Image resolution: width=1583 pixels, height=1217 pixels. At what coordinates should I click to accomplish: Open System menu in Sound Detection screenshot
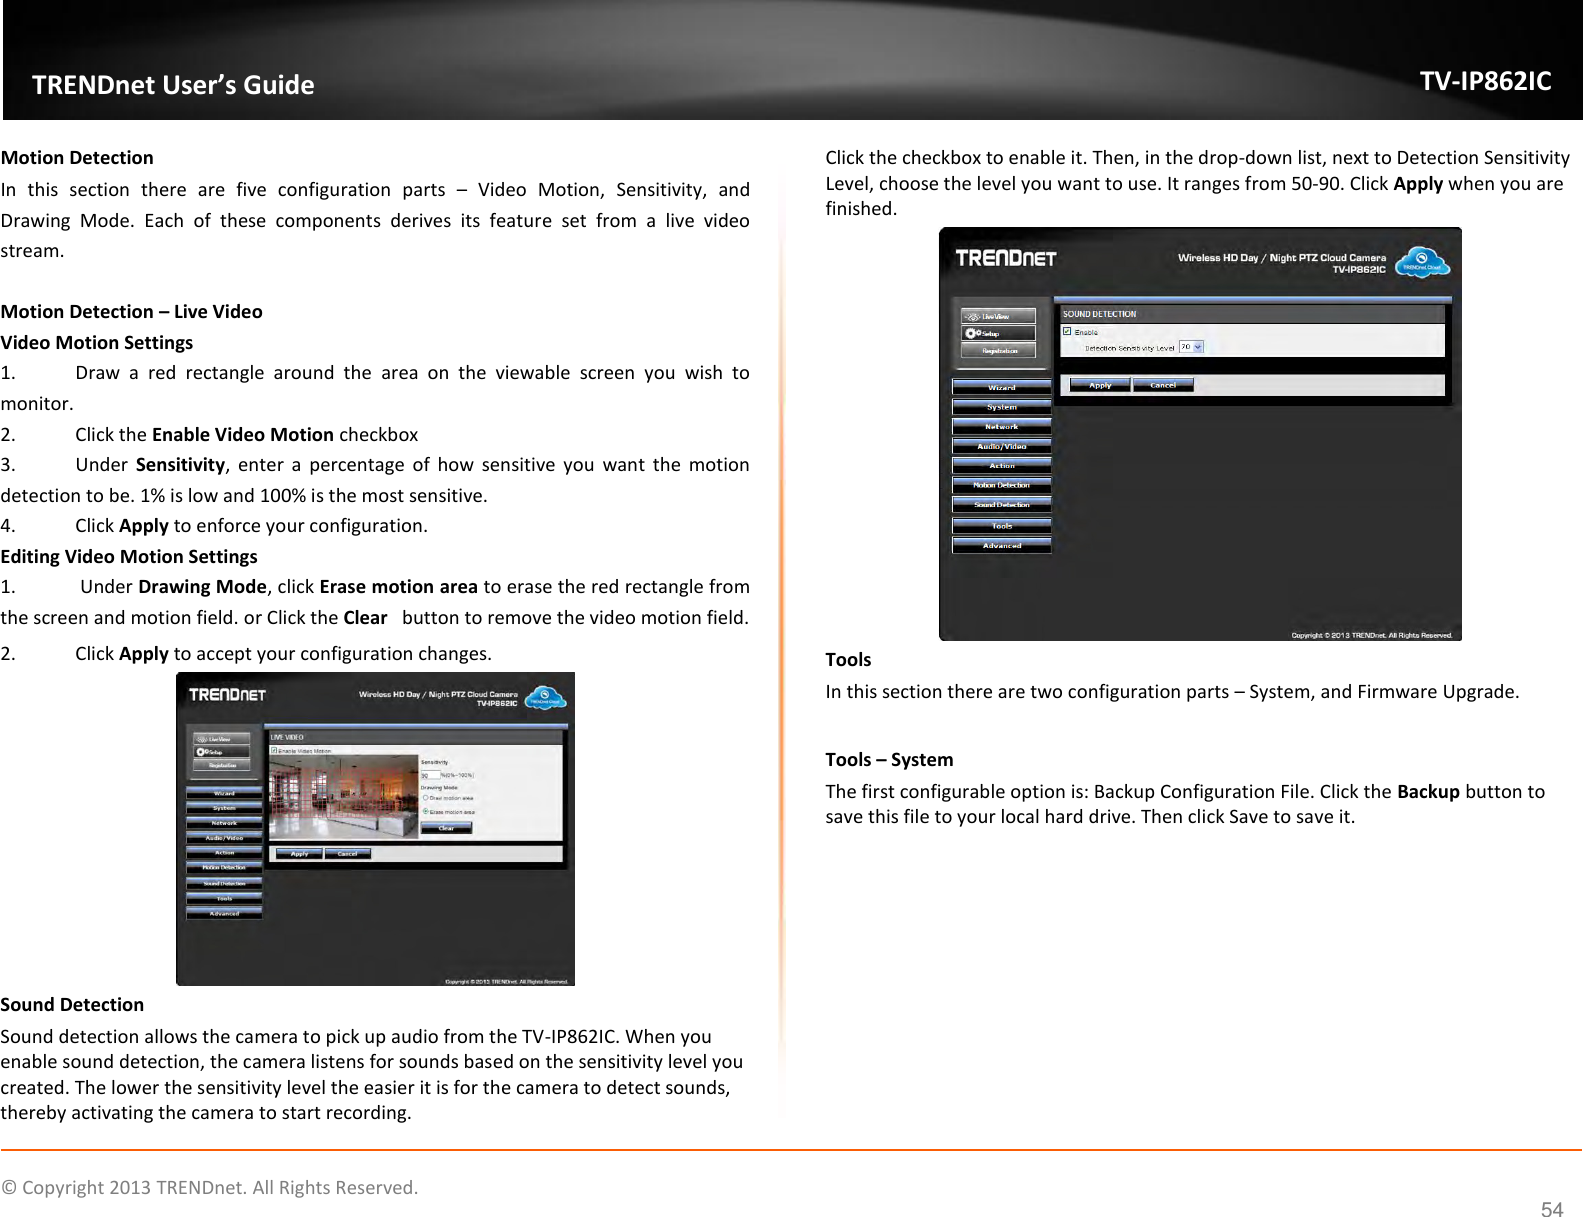tap(1002, 407)
